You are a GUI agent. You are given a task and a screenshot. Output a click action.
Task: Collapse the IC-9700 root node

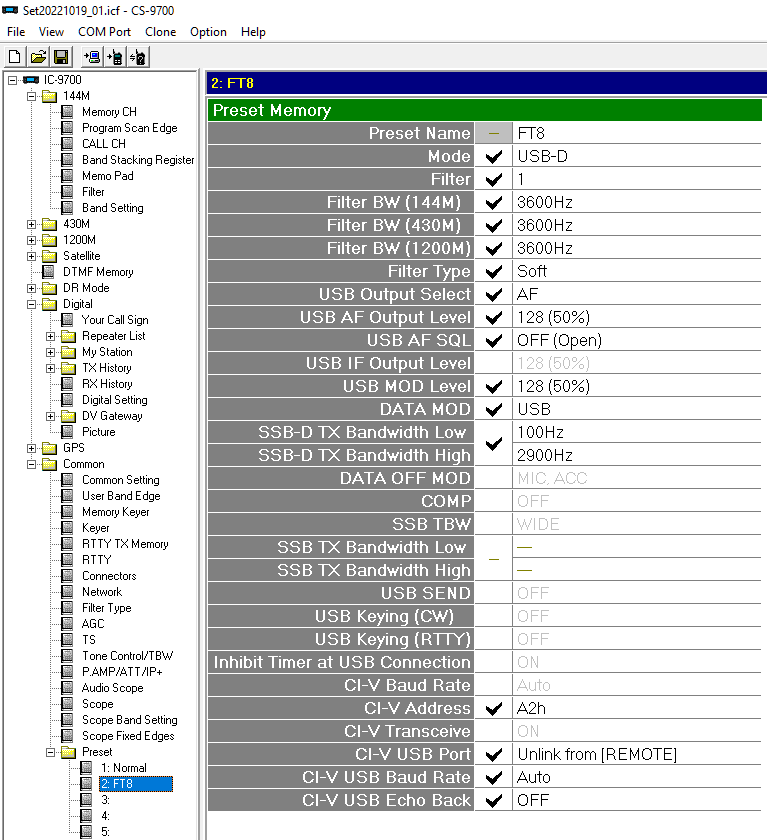(12, 80)
